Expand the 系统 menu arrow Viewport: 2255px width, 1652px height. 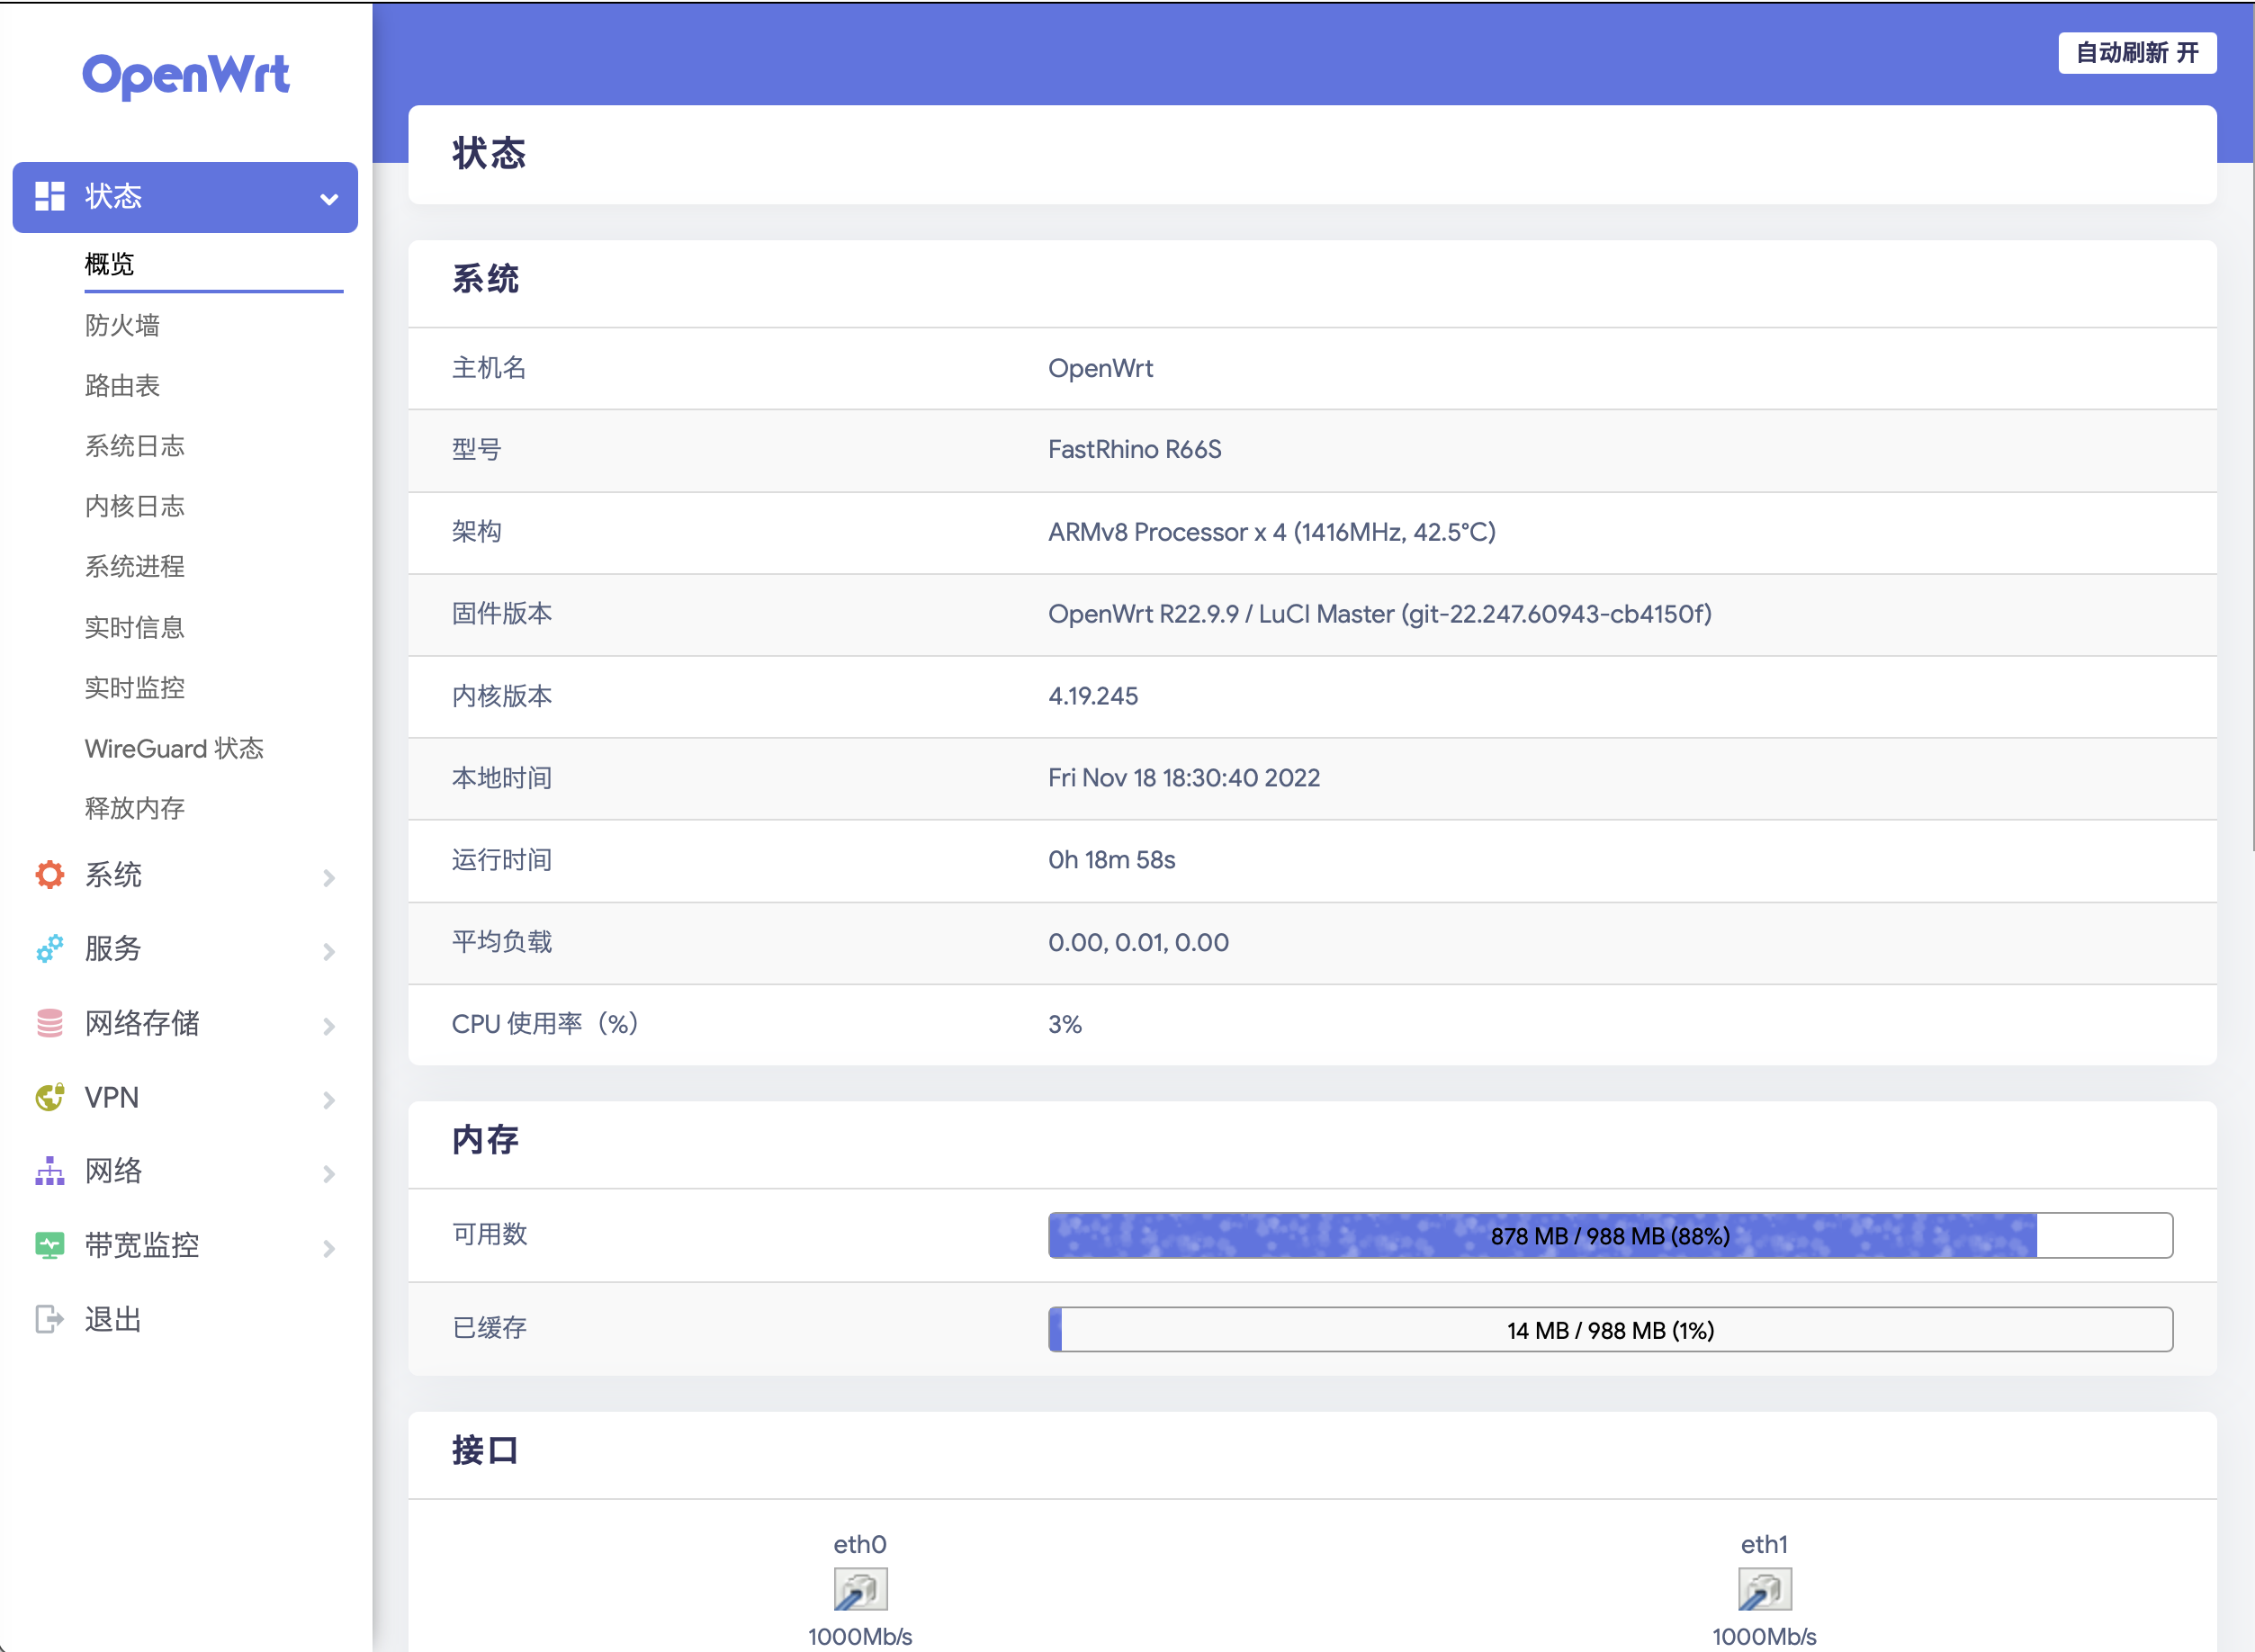point(328,878)
